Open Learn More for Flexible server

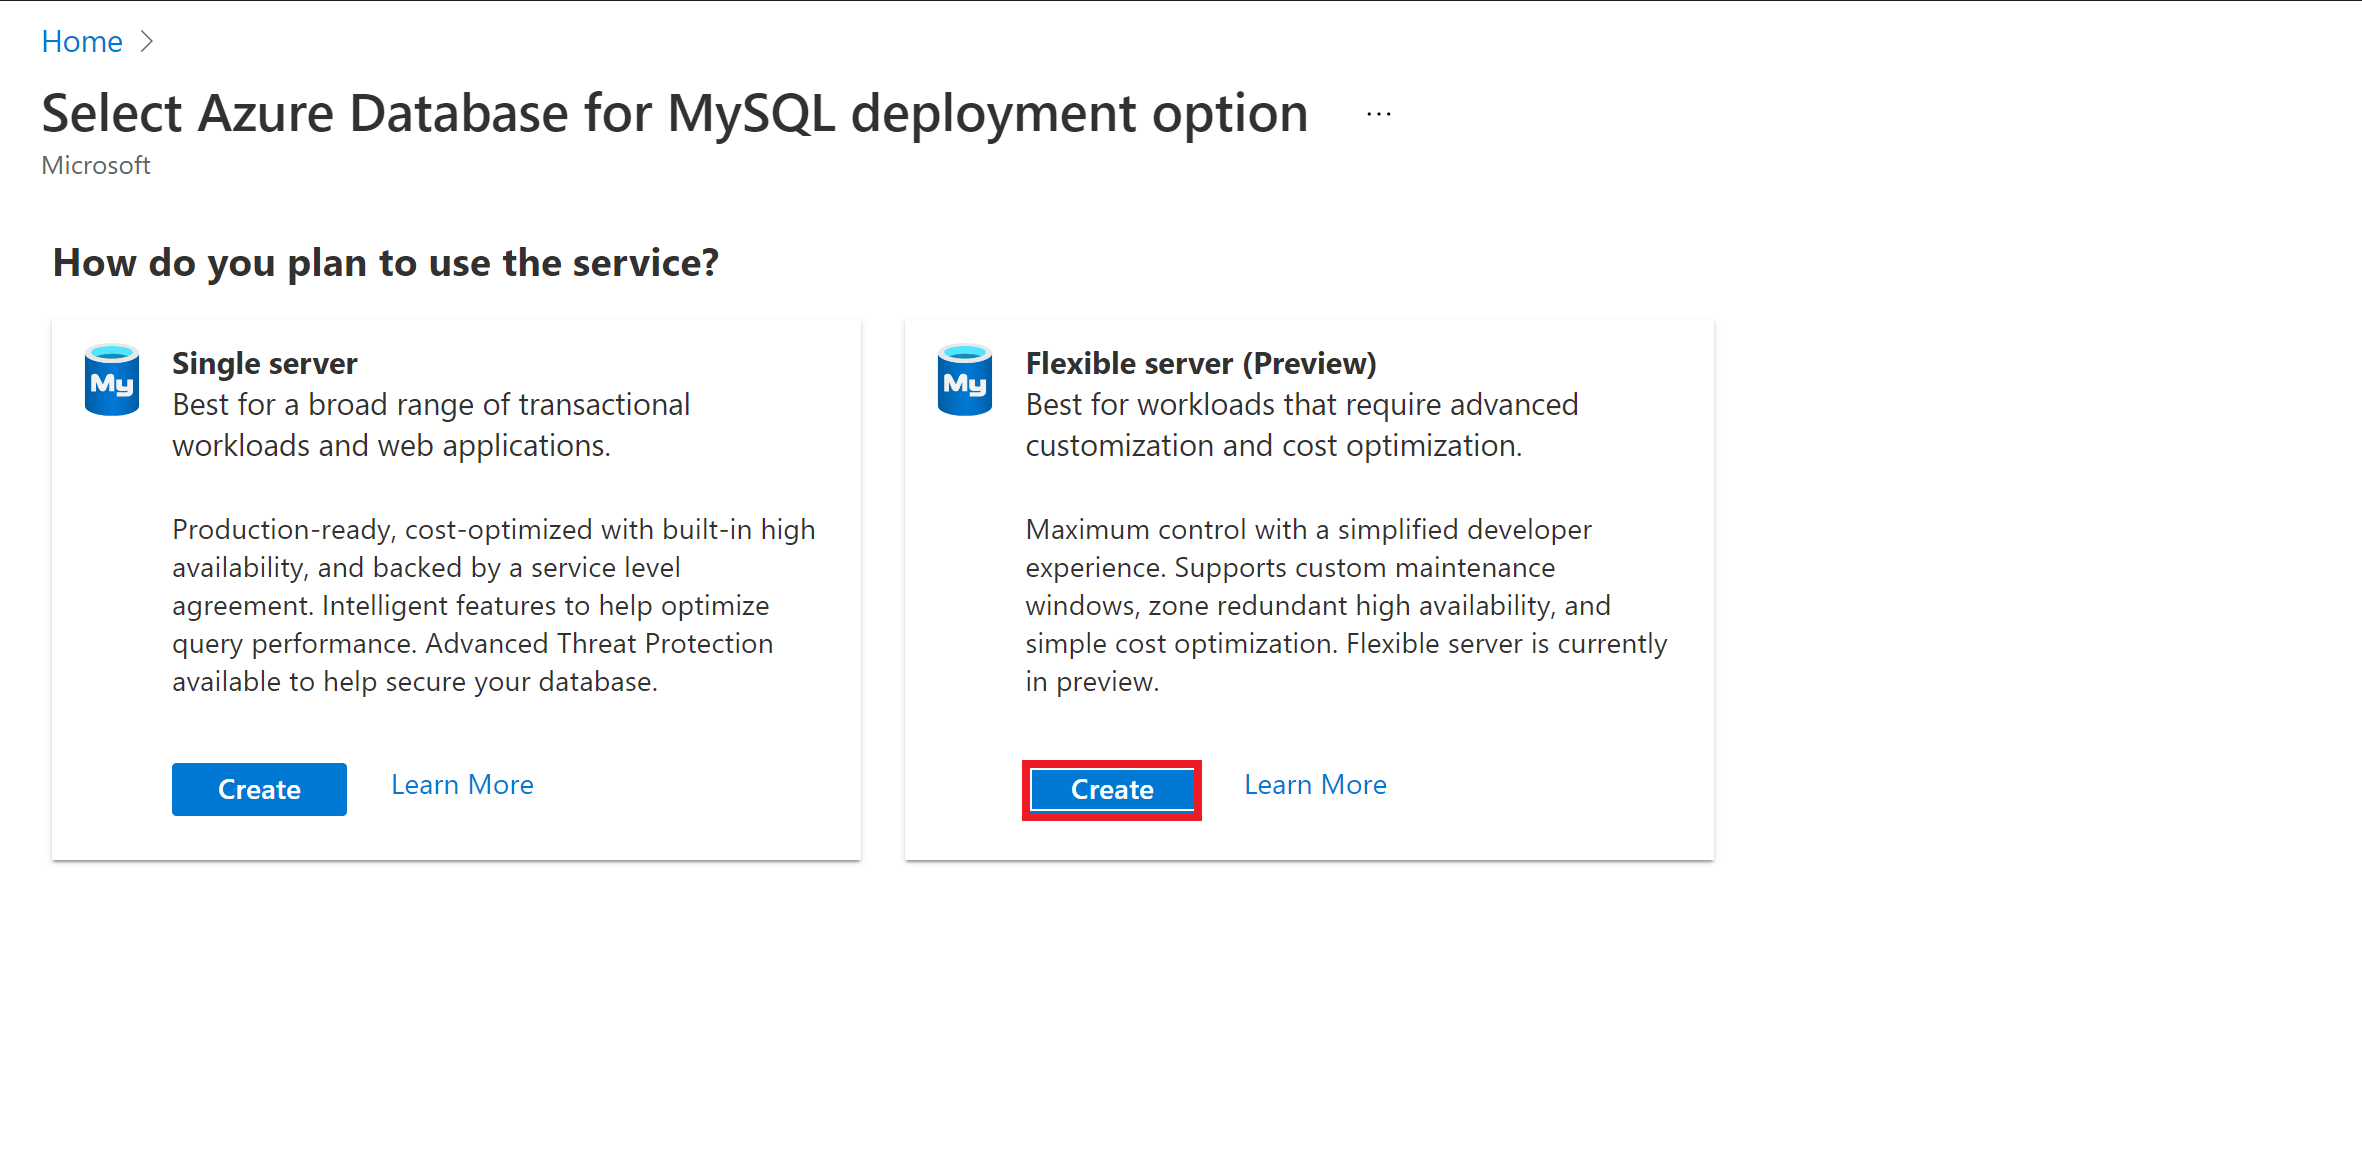pos(1315,784)
